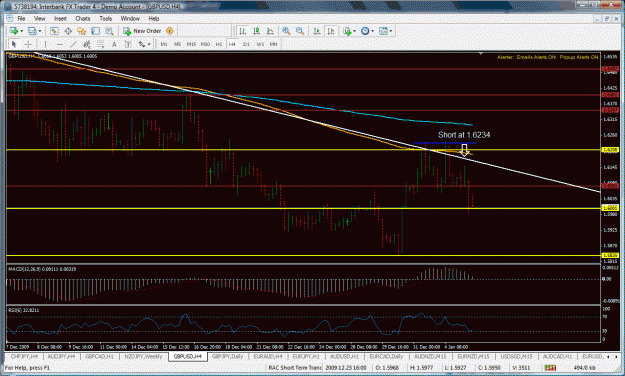Select the Equidistant Channel tool
Image resolution: width=625 pixels, height=376 pixels.
pyautogui.click(x=87, y=44)
